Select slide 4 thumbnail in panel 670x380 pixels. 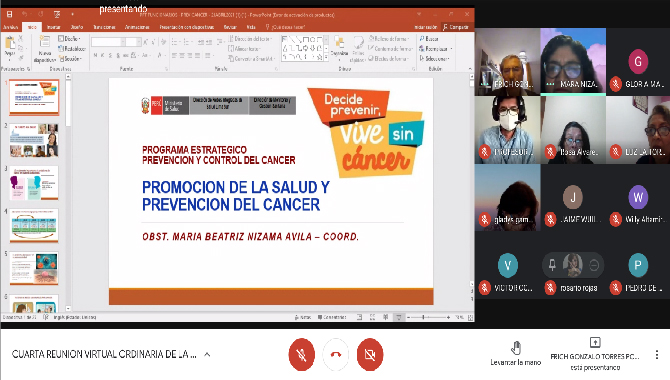(x=34, y=226)
